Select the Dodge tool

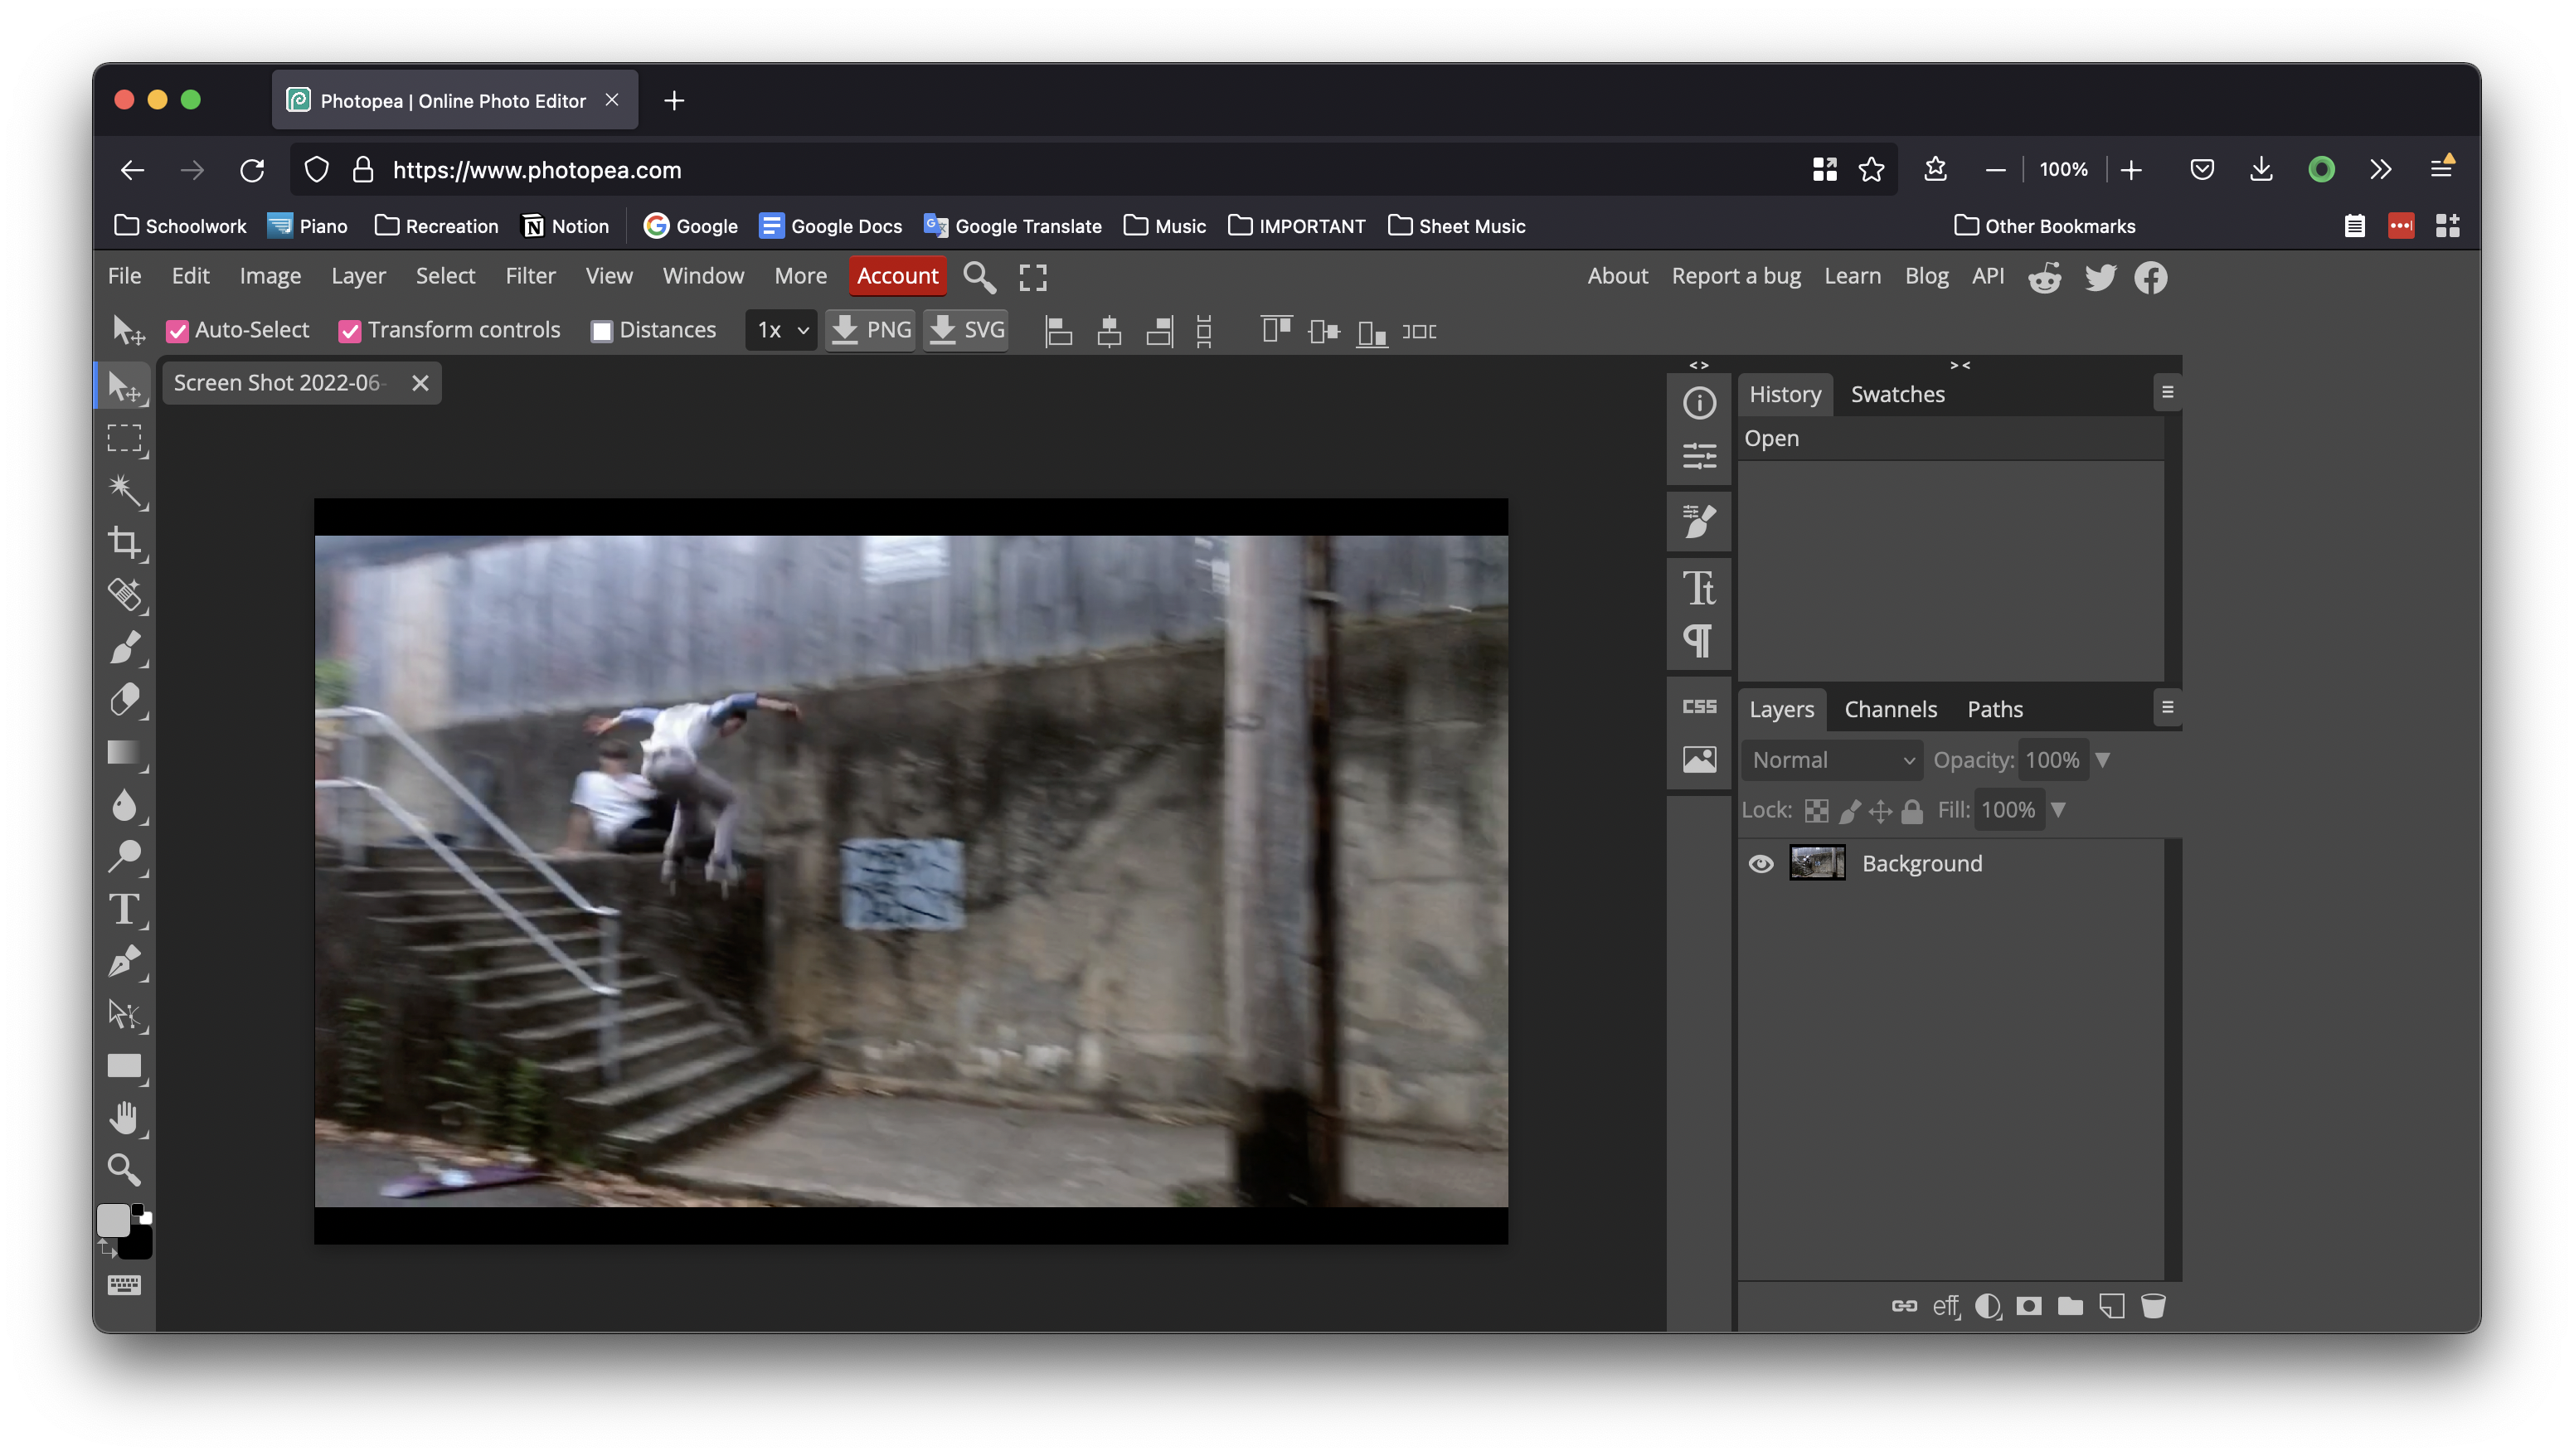(125, 856)
